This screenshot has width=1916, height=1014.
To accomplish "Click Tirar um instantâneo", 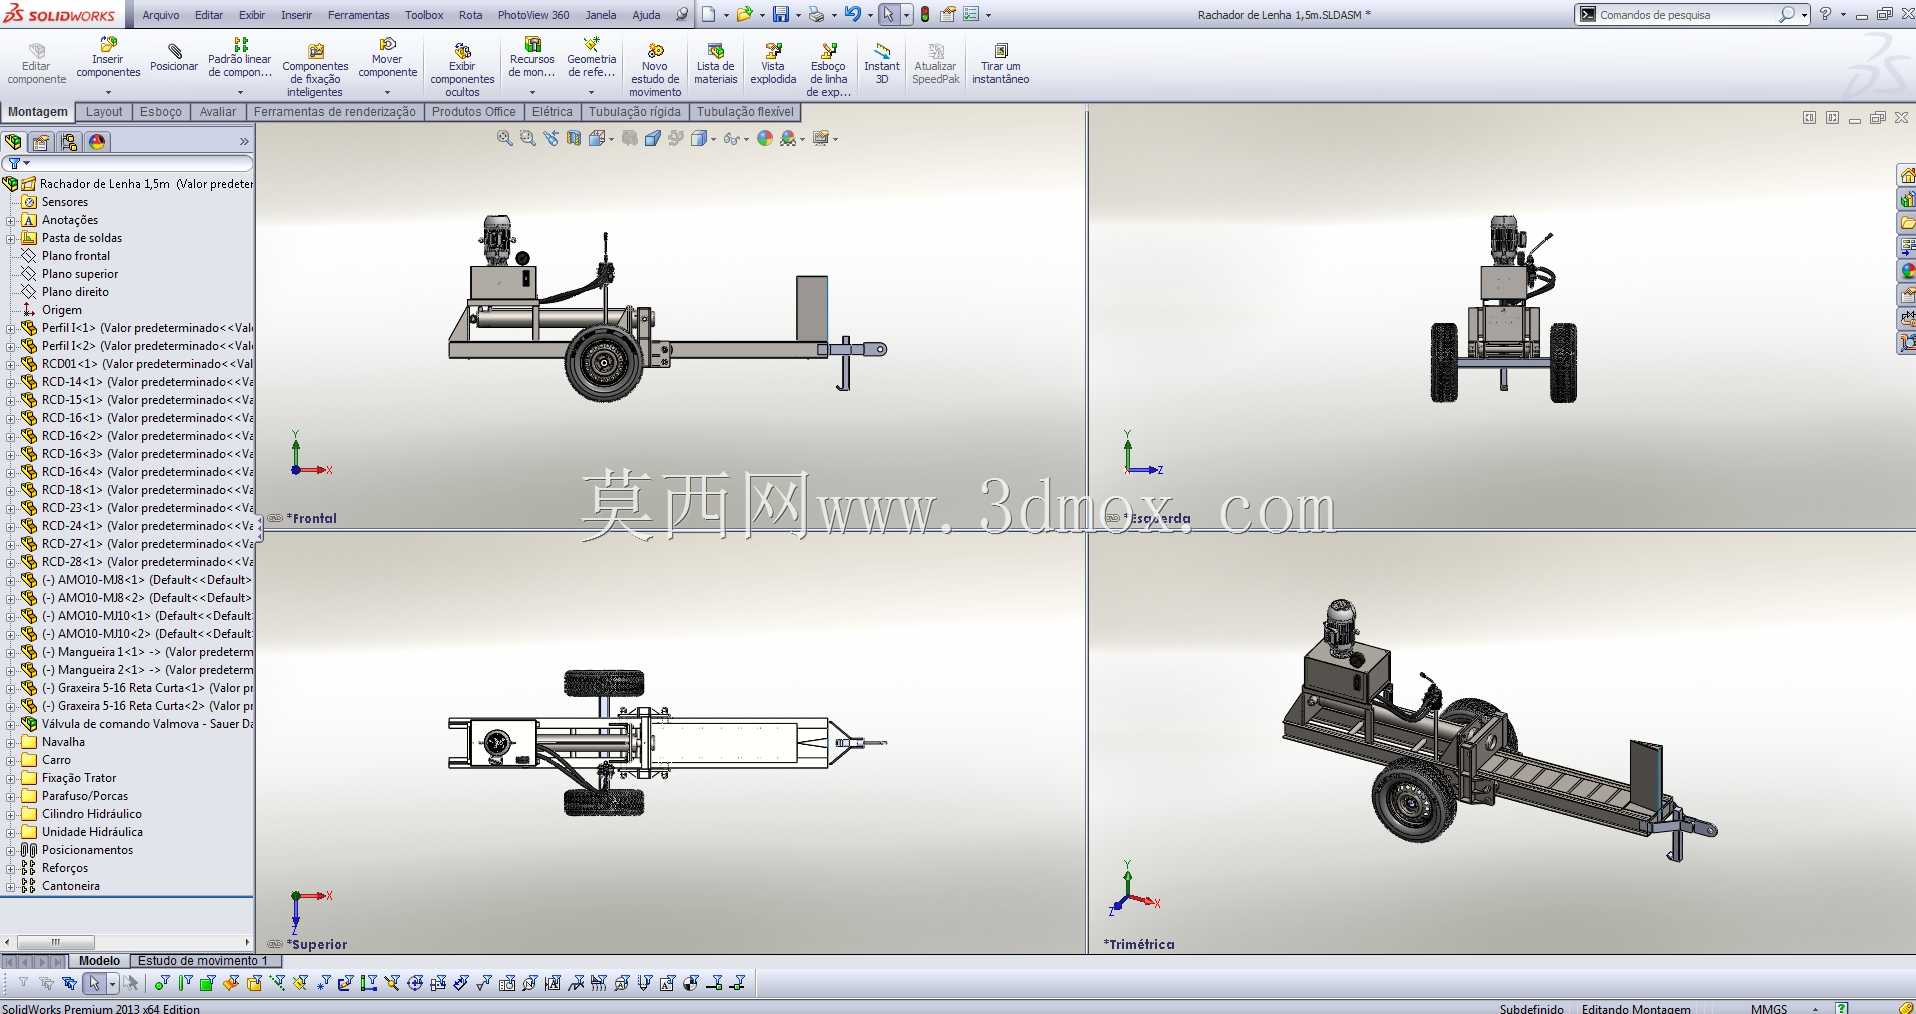I will click(x=1000, y=64).
